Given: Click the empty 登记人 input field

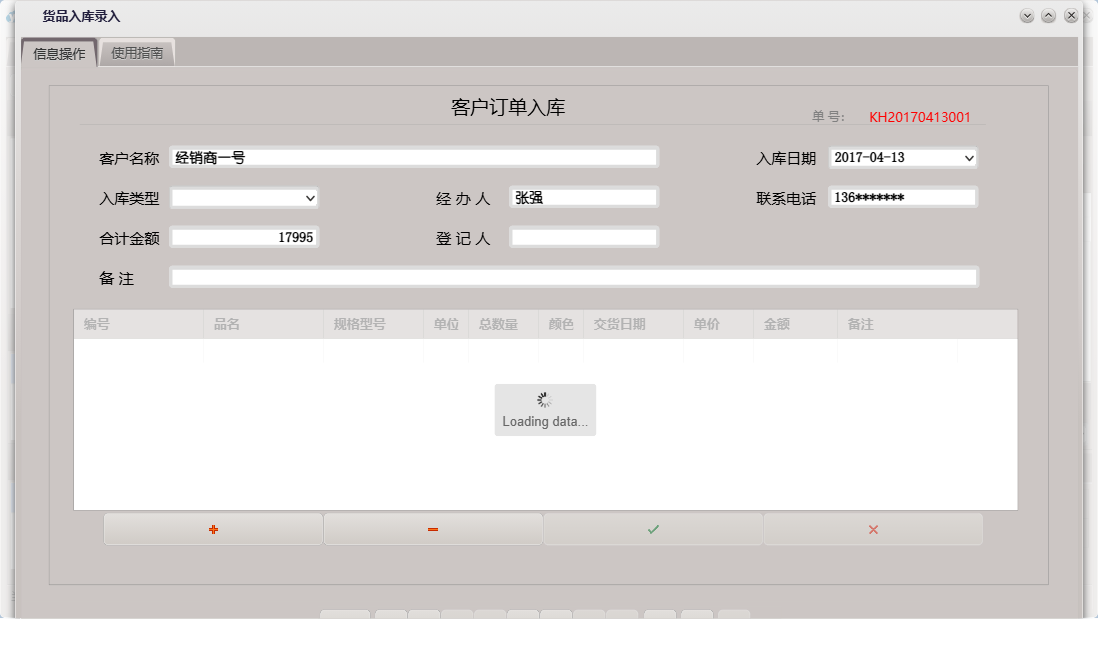Looking at the screenshot, I should pos(584,236).
